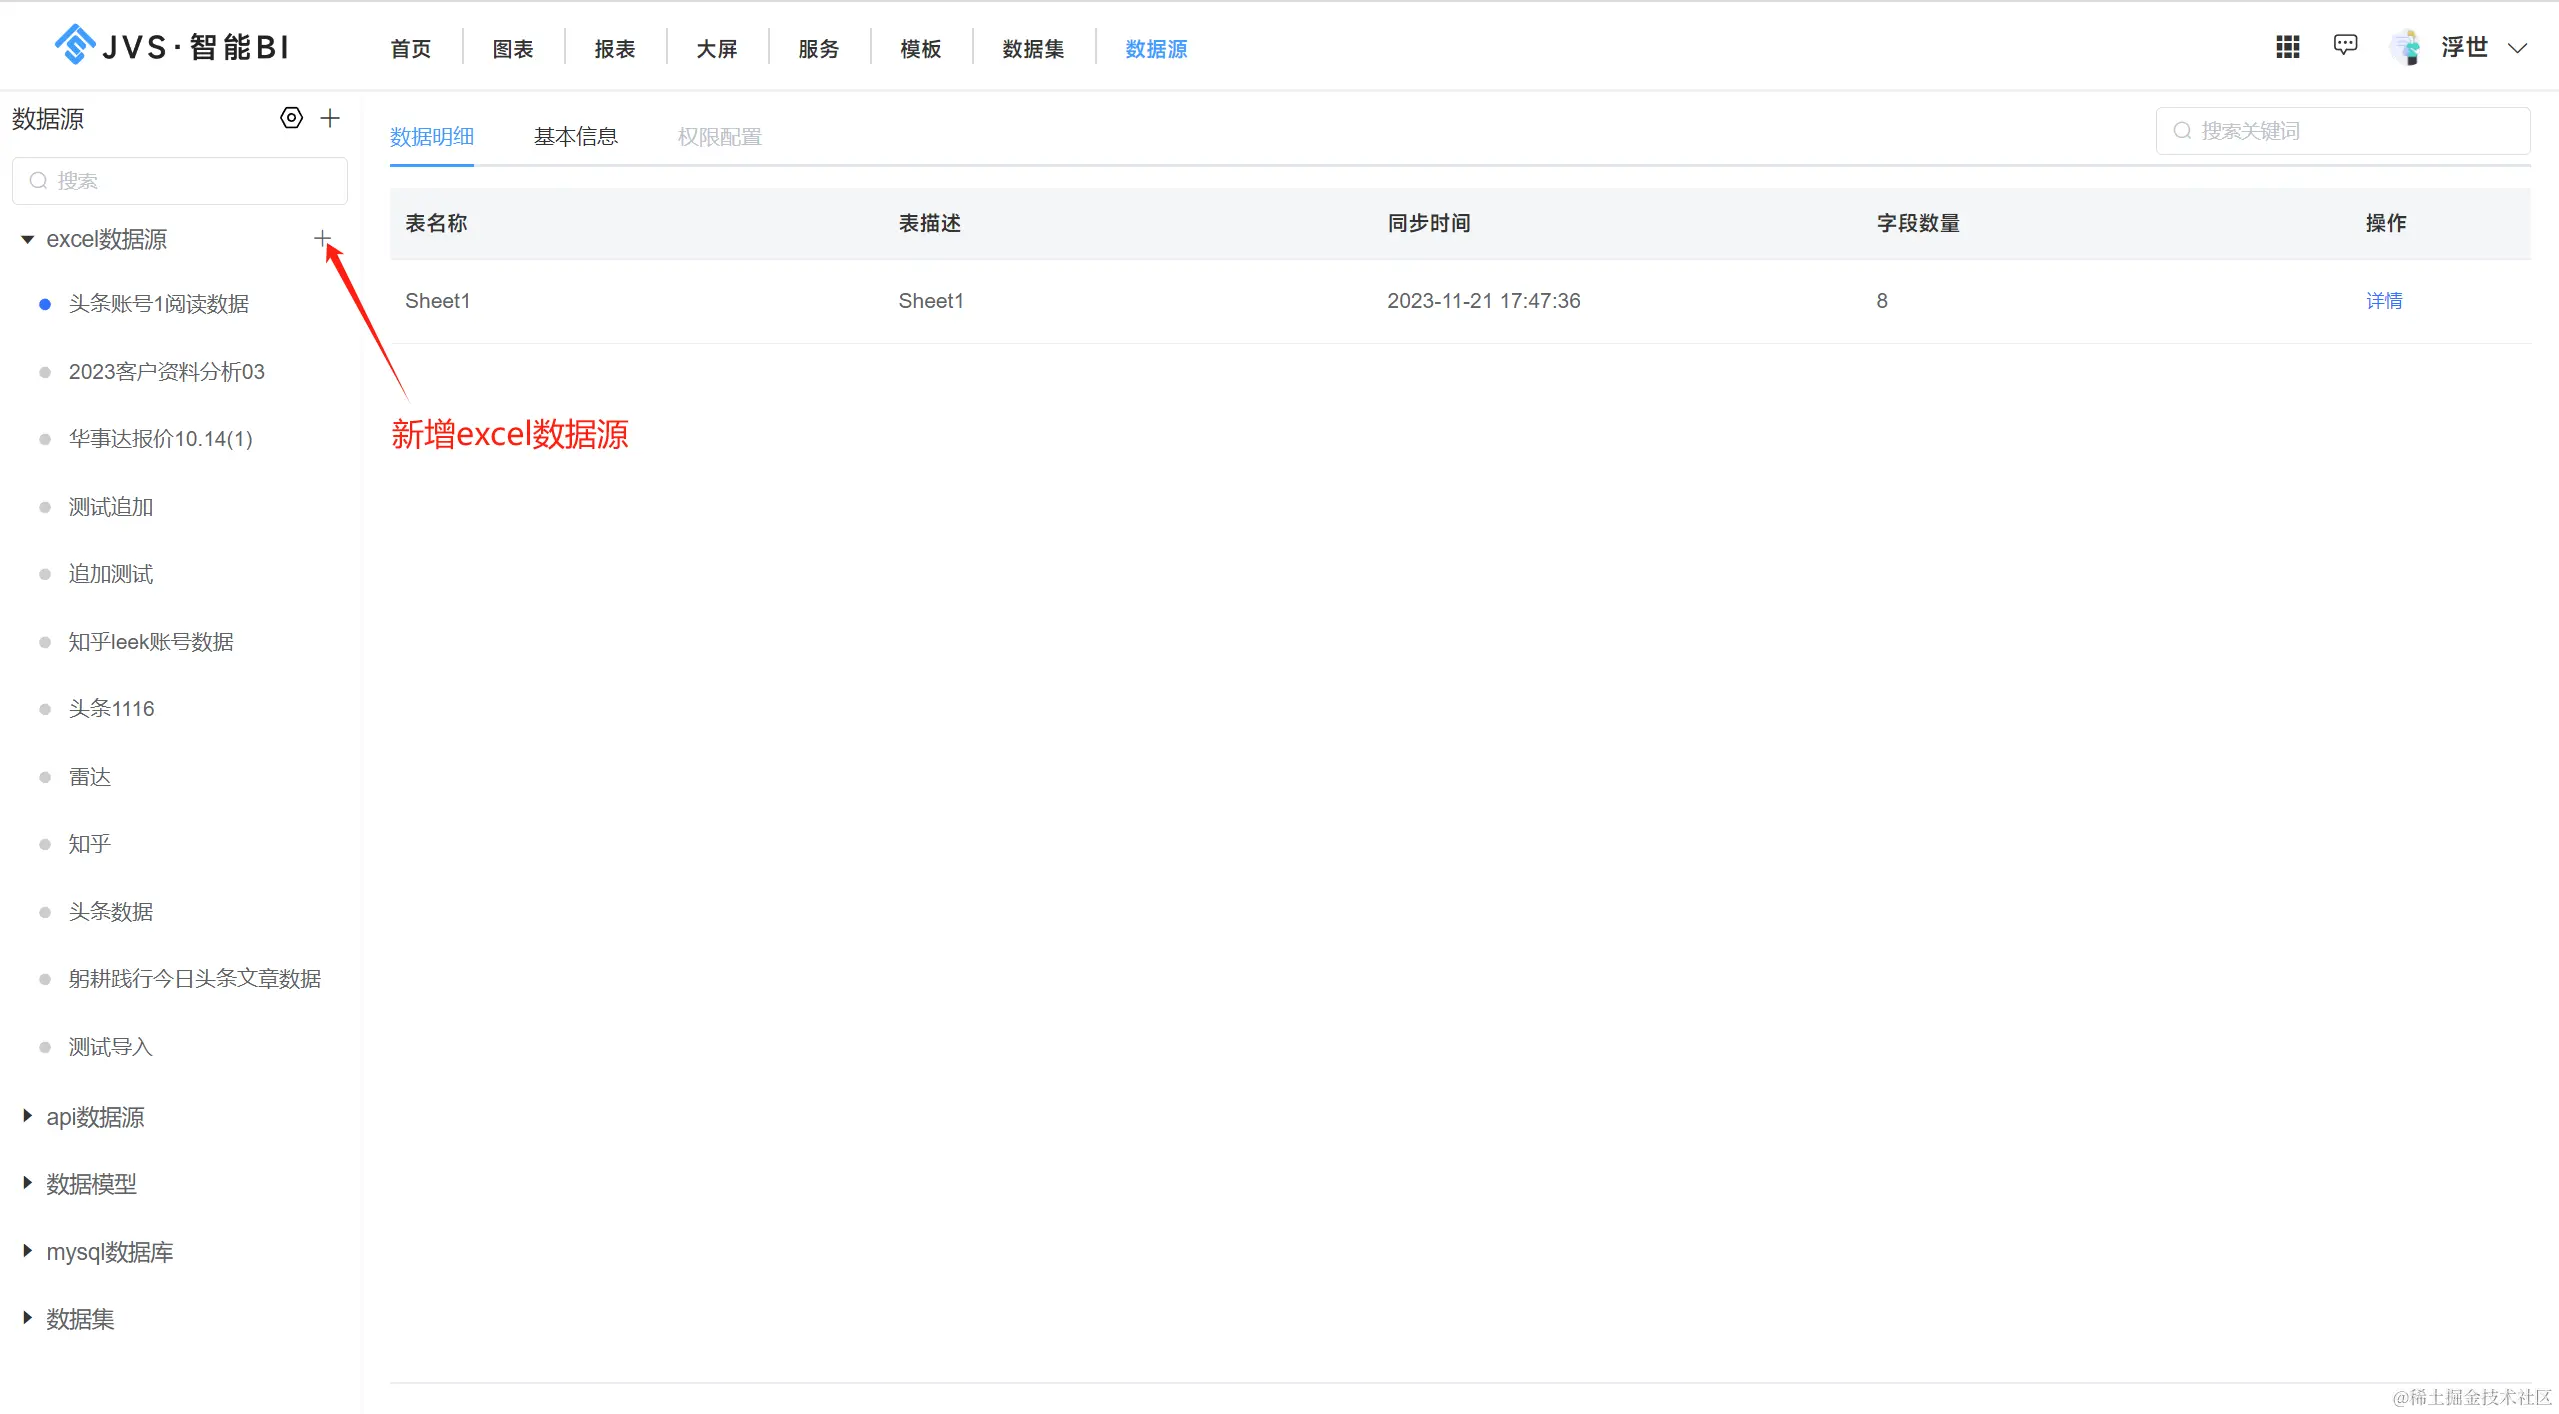Select 2023客户资料分析03 data source
The height and width of the screenshot is (1414, 2559).
(x=166, y=372)
